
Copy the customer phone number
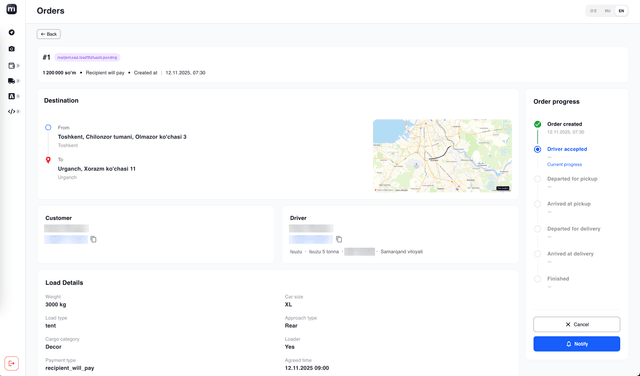point(93,239)
